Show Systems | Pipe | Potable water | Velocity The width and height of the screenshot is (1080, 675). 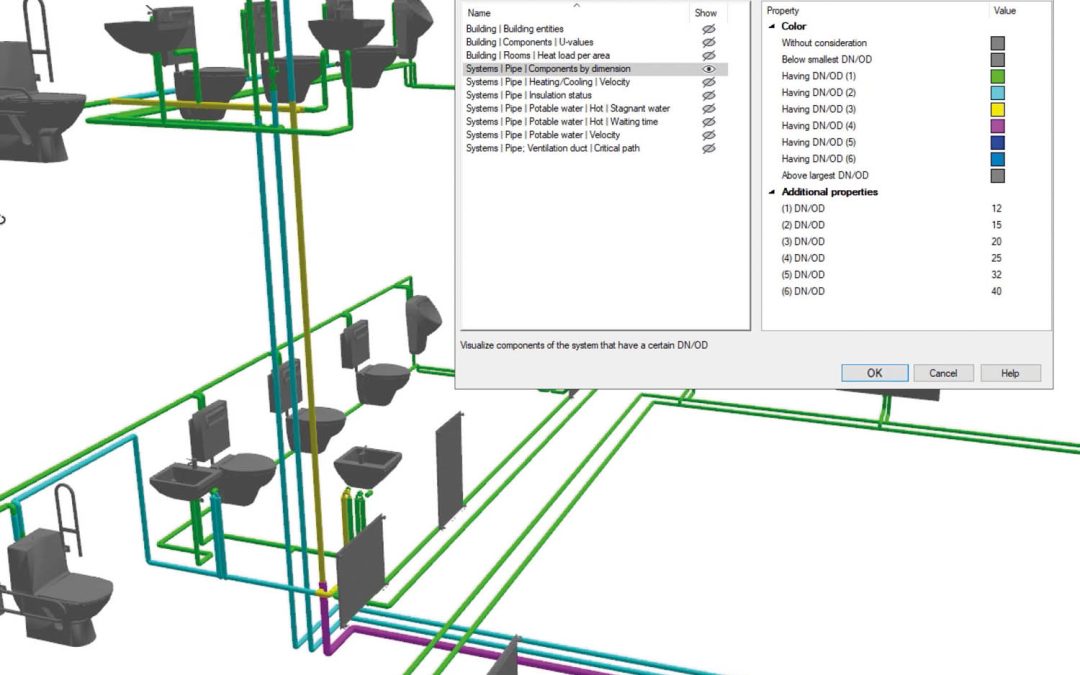(708, 135)
